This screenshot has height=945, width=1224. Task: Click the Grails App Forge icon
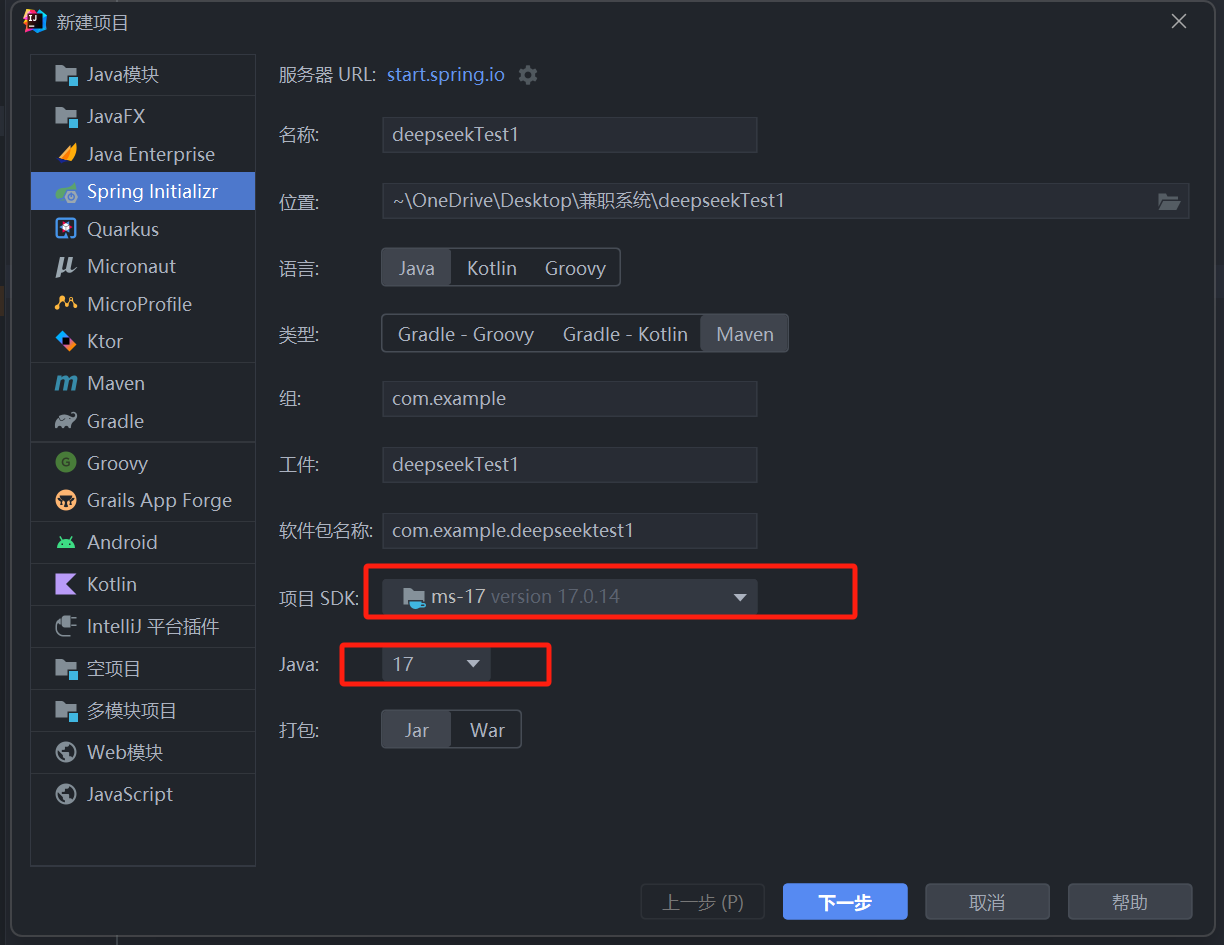point(66,501)
